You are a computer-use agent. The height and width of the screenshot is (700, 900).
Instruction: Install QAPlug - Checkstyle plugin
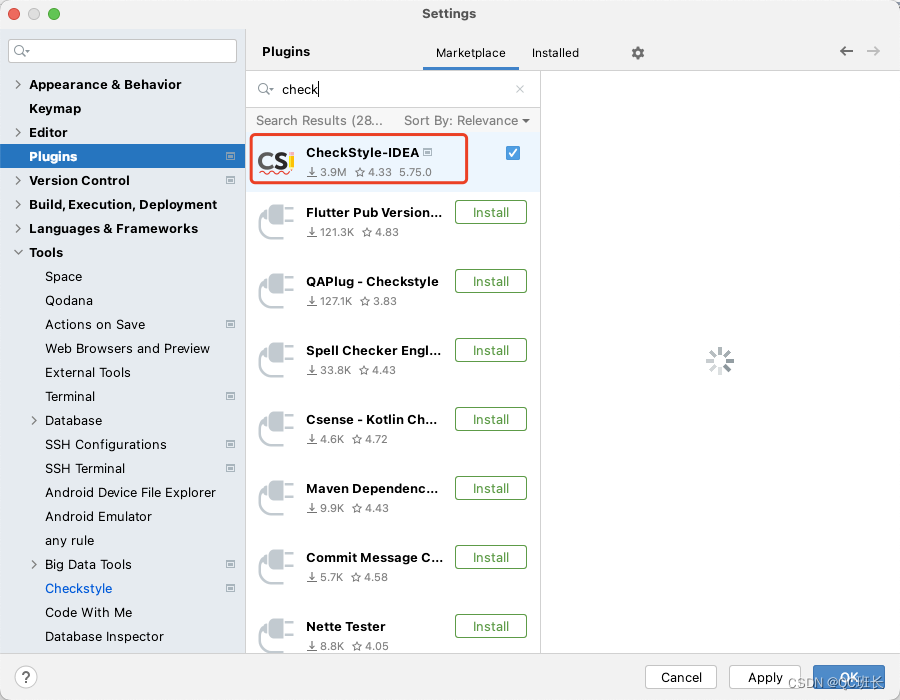(491, 281)
